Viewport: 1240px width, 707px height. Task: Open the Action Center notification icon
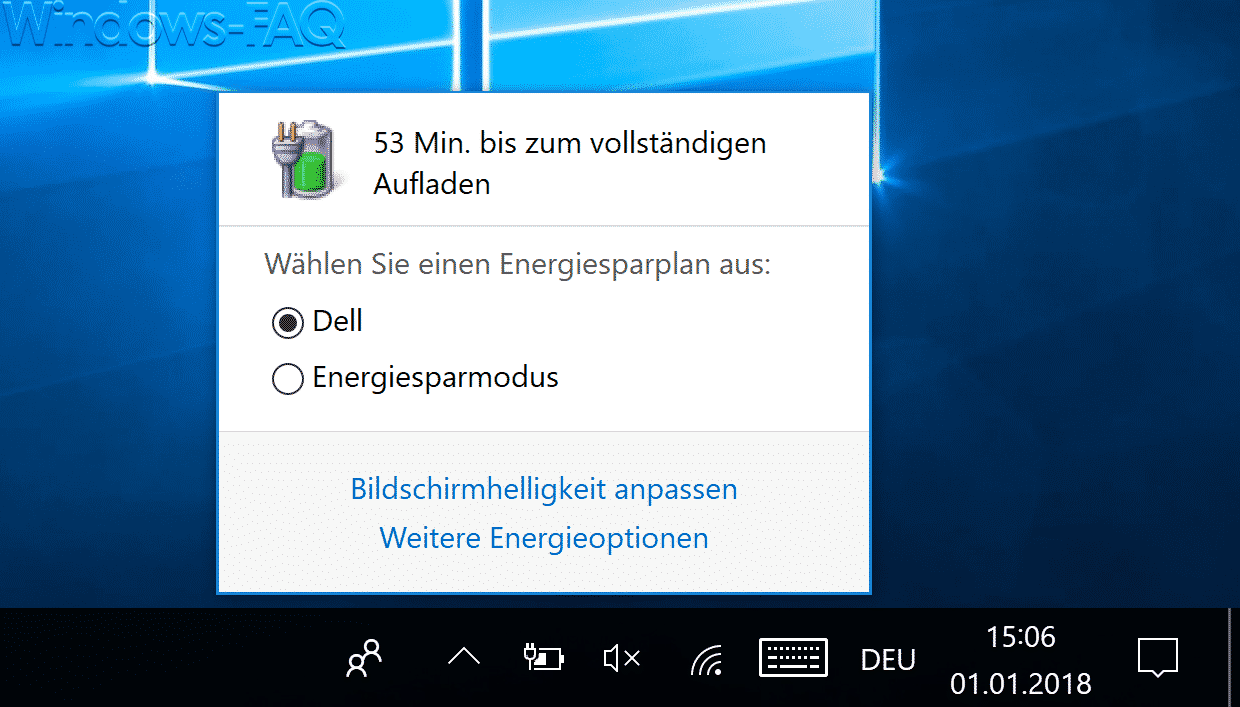(x=1158, y=658)
